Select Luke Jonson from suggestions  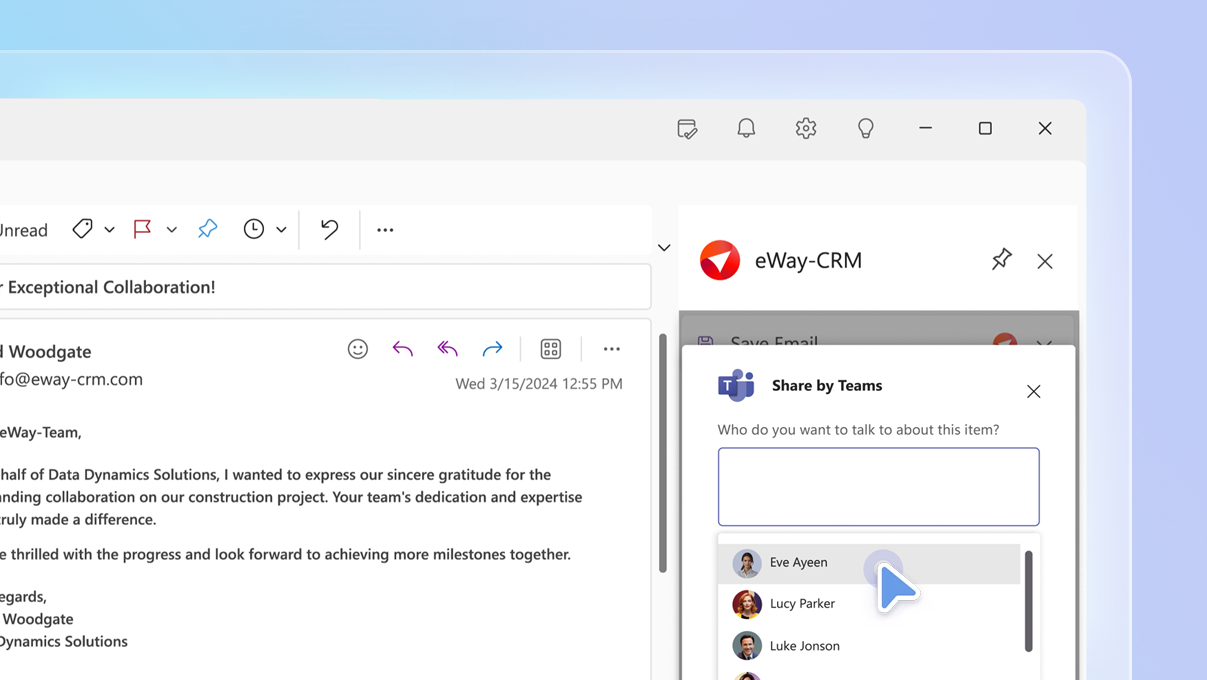pyautogui.click(x=869, y=646)
